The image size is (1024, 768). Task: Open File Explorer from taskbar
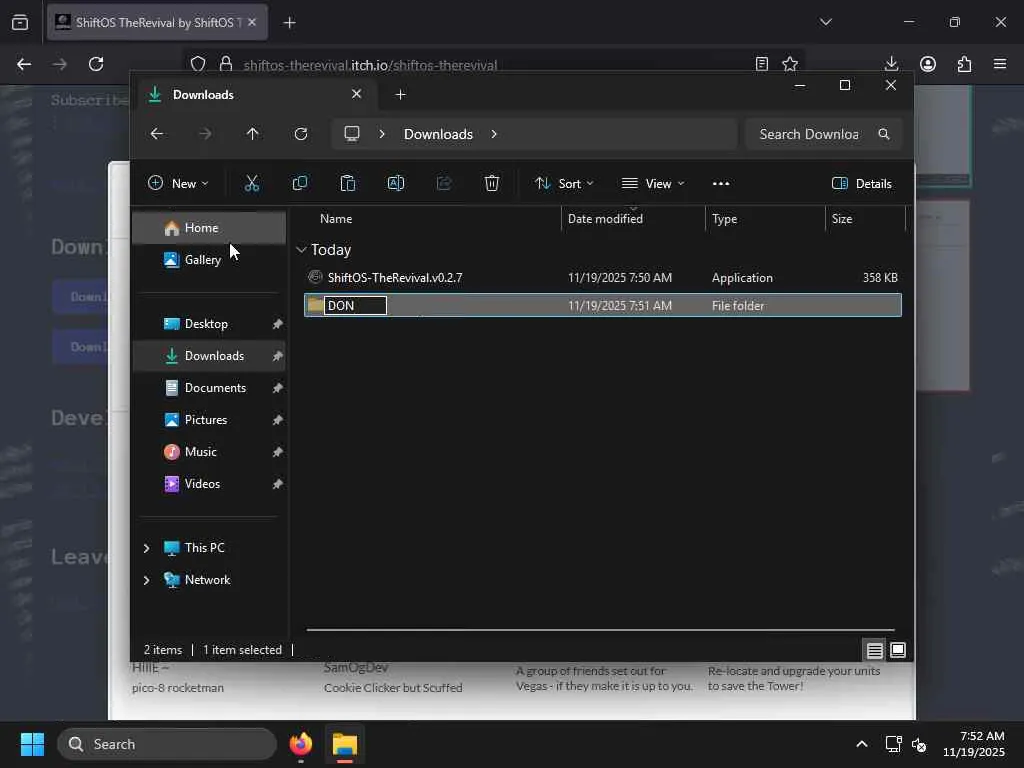click(345, 744)
